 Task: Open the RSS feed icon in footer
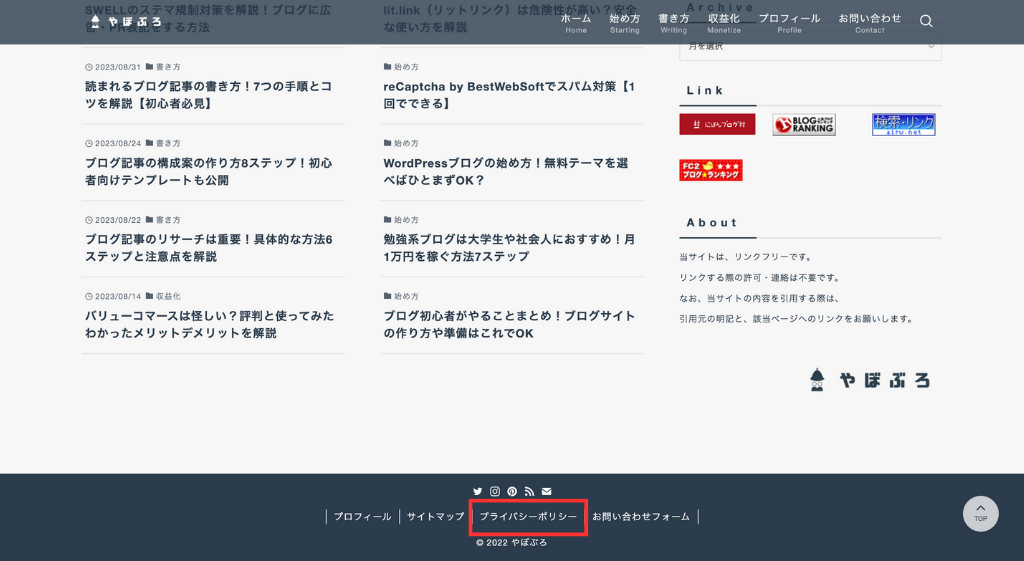pos(529,491)
